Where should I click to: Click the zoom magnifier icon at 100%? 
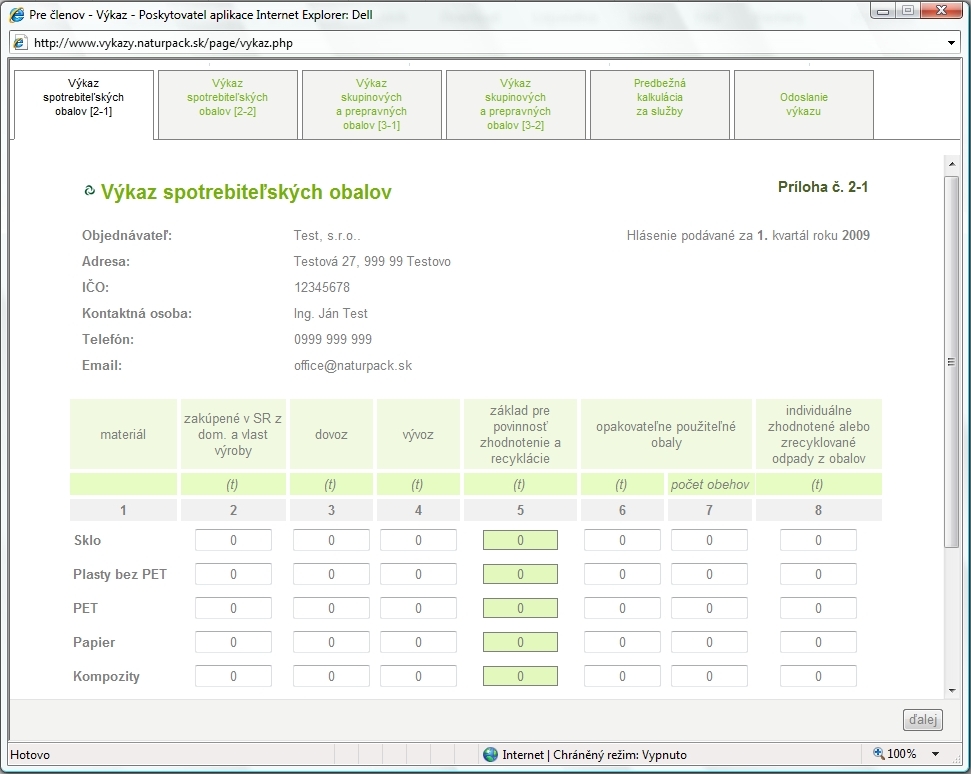(878, 754)
